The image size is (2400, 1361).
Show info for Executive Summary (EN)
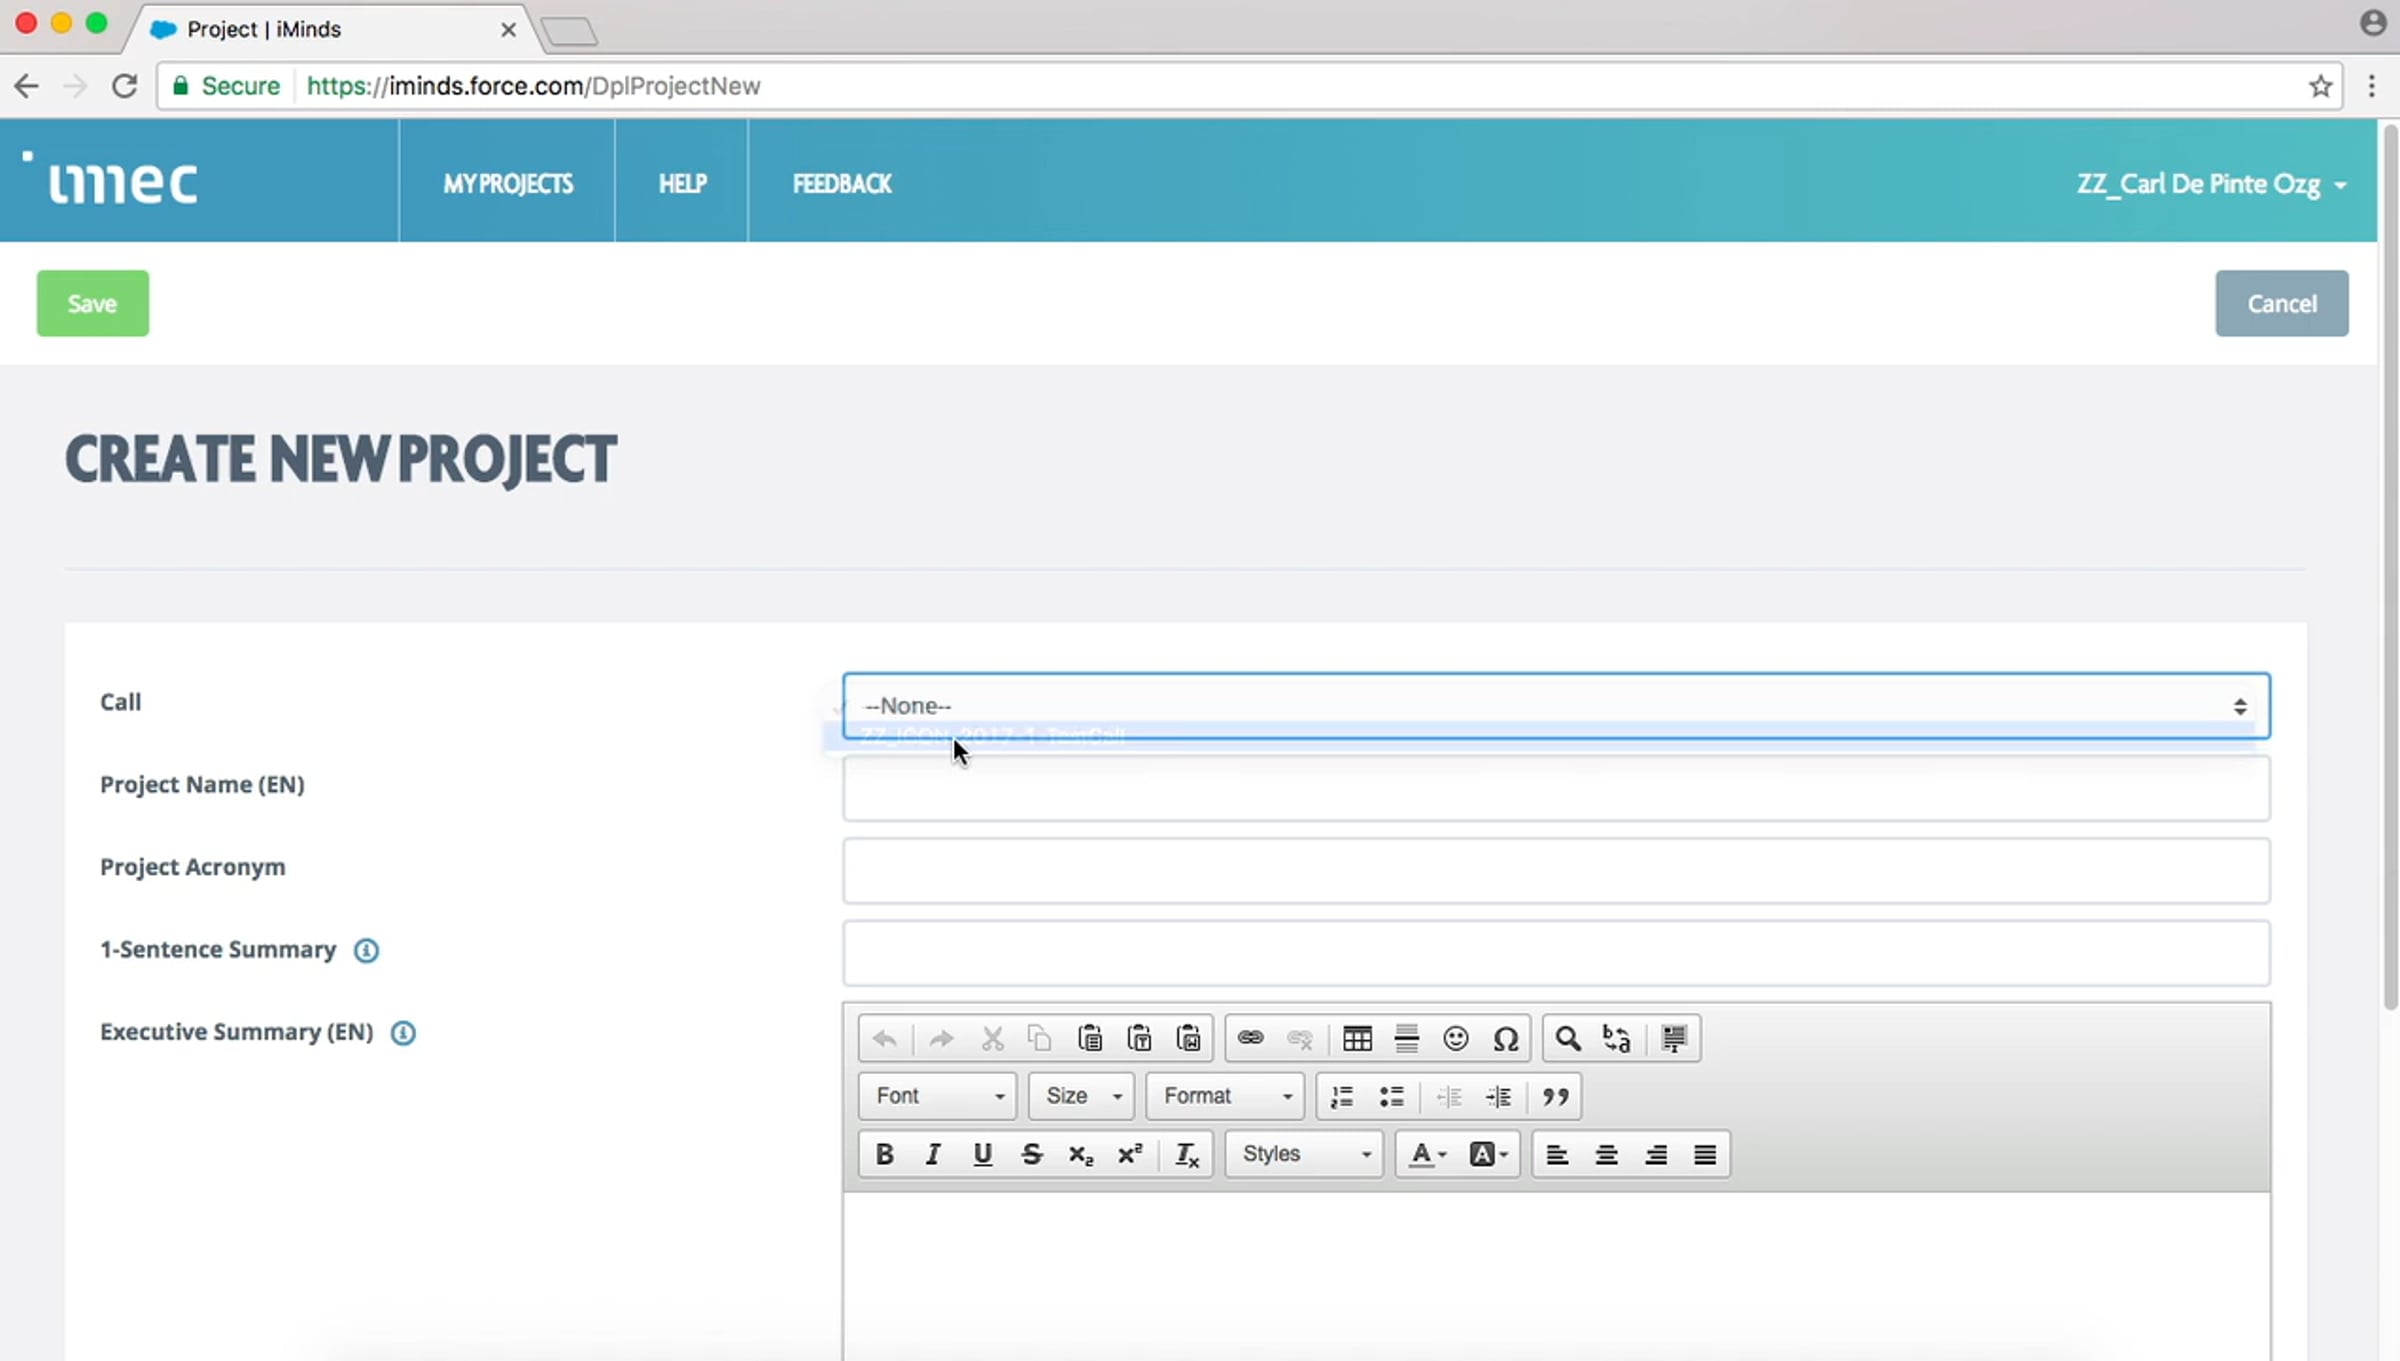tap(403, 1033)
